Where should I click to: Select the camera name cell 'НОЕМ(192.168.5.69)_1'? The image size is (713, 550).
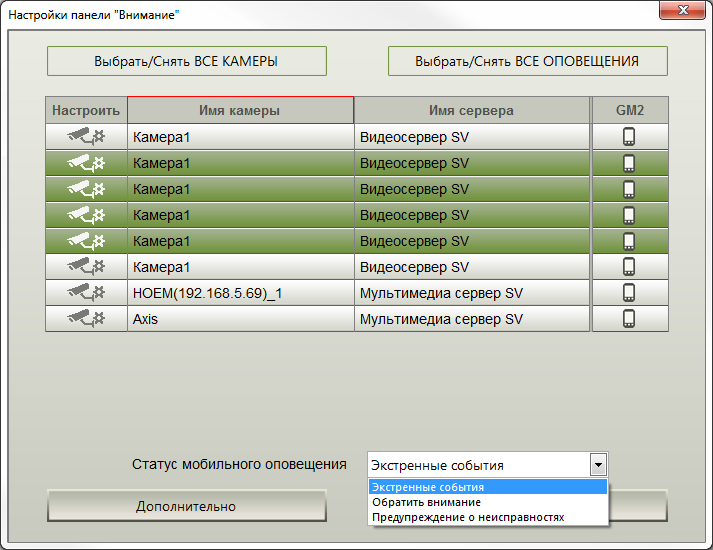(x=241, y=293)
